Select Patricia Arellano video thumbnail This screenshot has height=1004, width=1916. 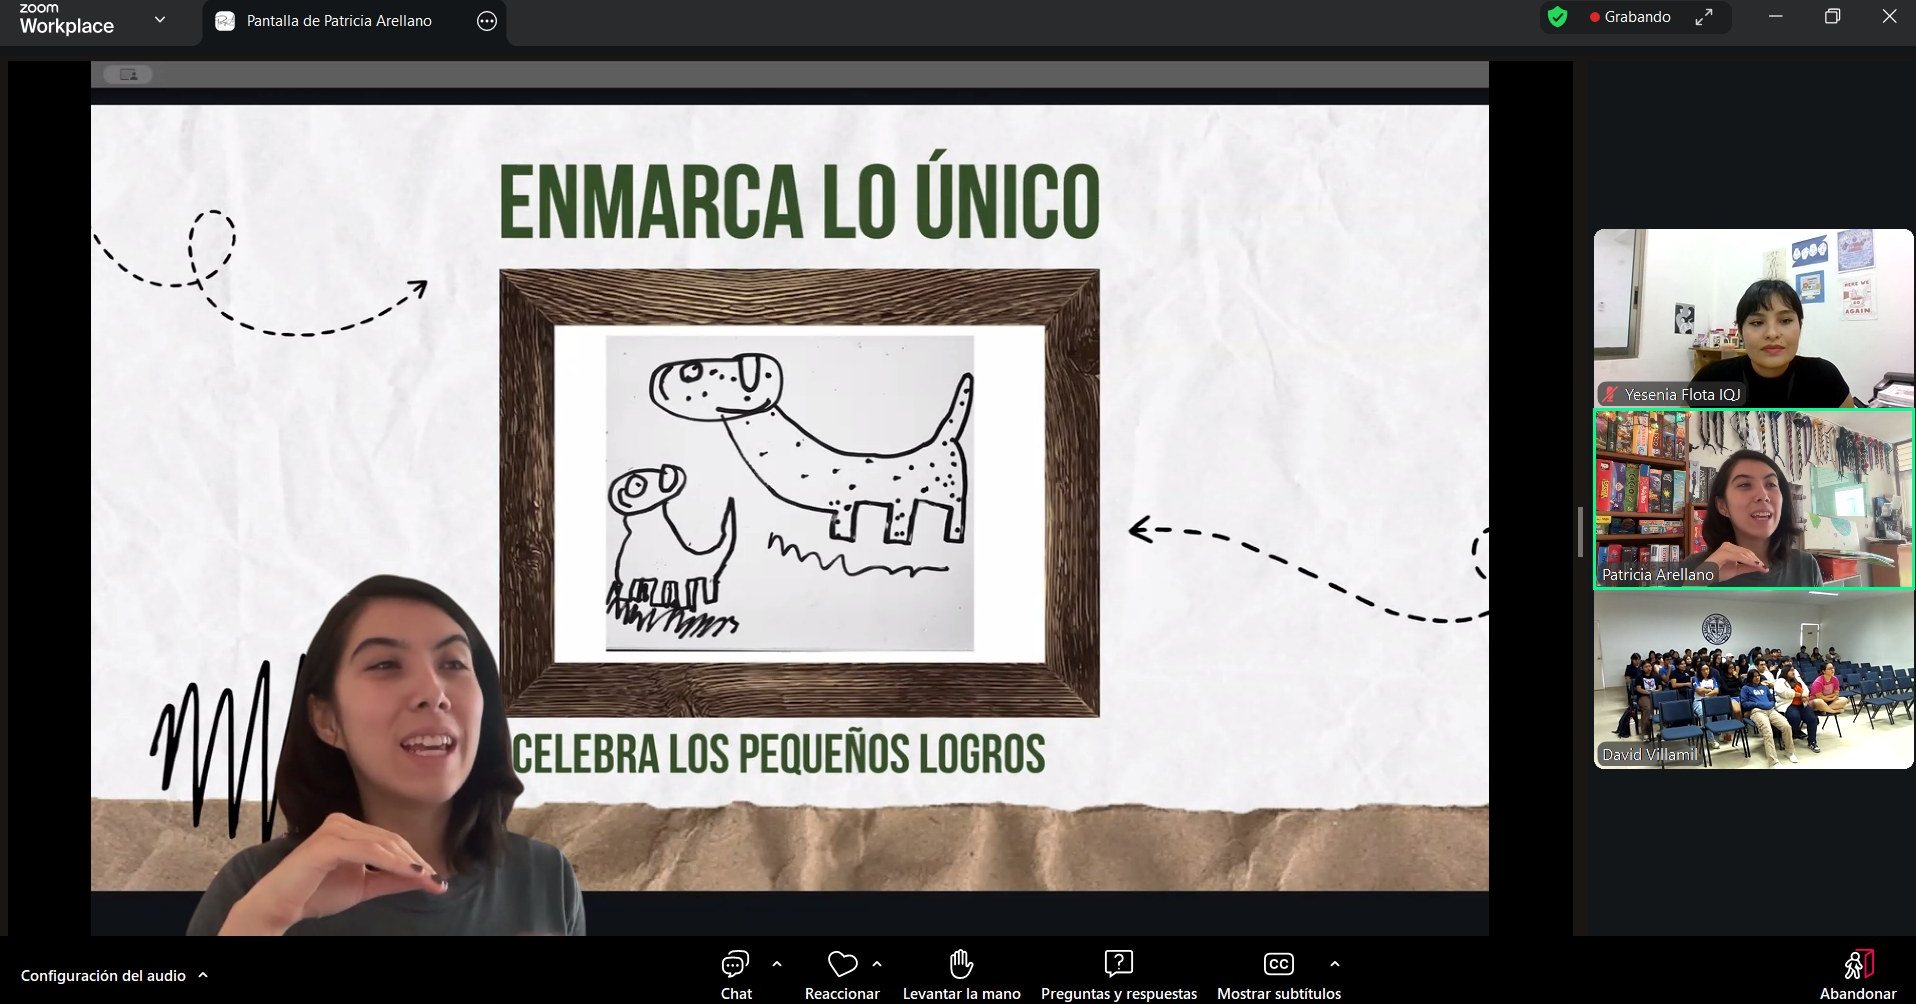[1753, 498]
